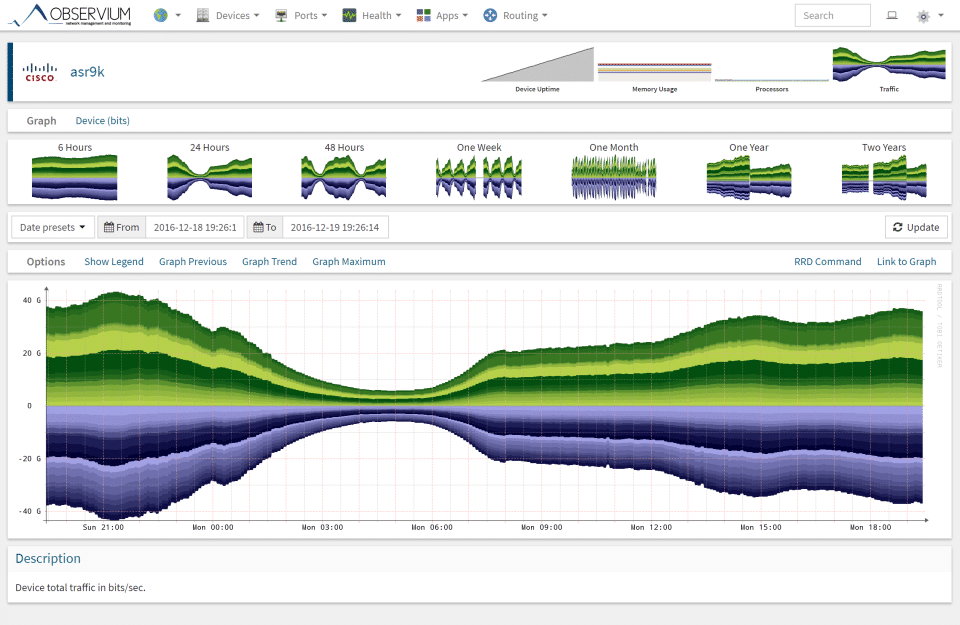The width and height of the screenshot is (960, 625).
Task: Click the laptop display icon
Action: point(892,15)
